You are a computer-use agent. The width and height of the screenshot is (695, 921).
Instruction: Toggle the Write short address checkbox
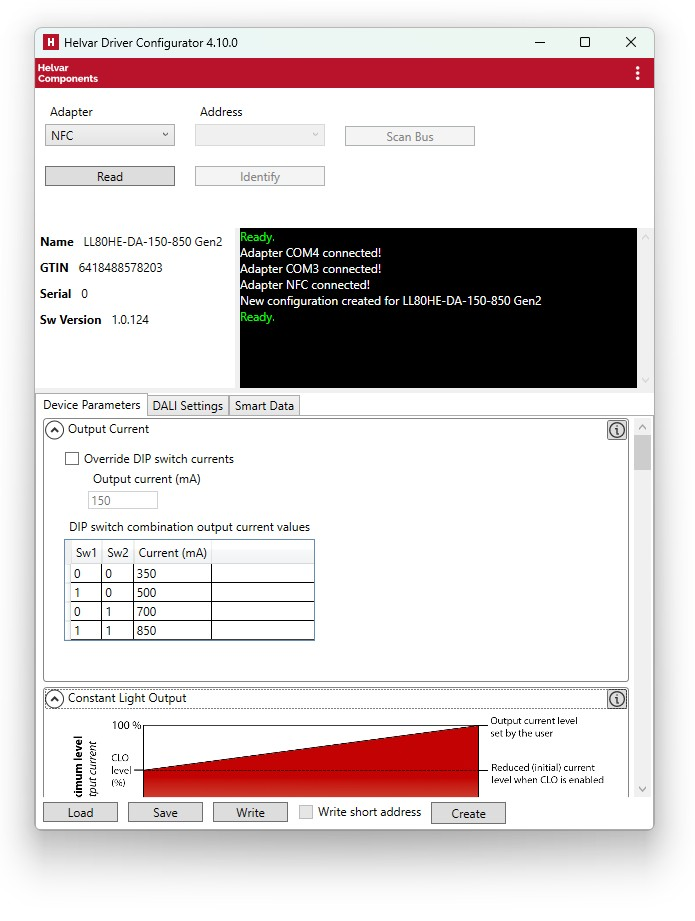pyautogui.click(x=307, y=812)
